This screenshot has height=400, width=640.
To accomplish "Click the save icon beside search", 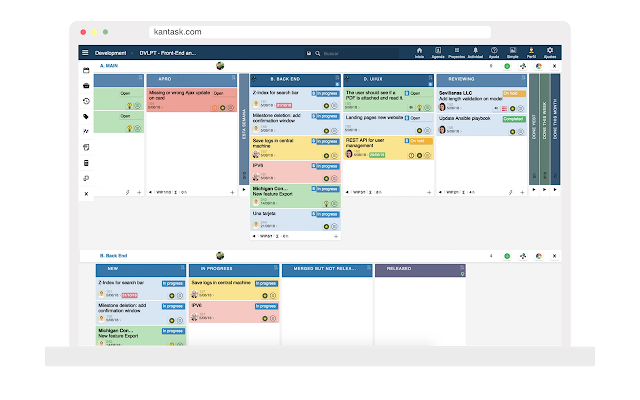I will pos(309,53).
